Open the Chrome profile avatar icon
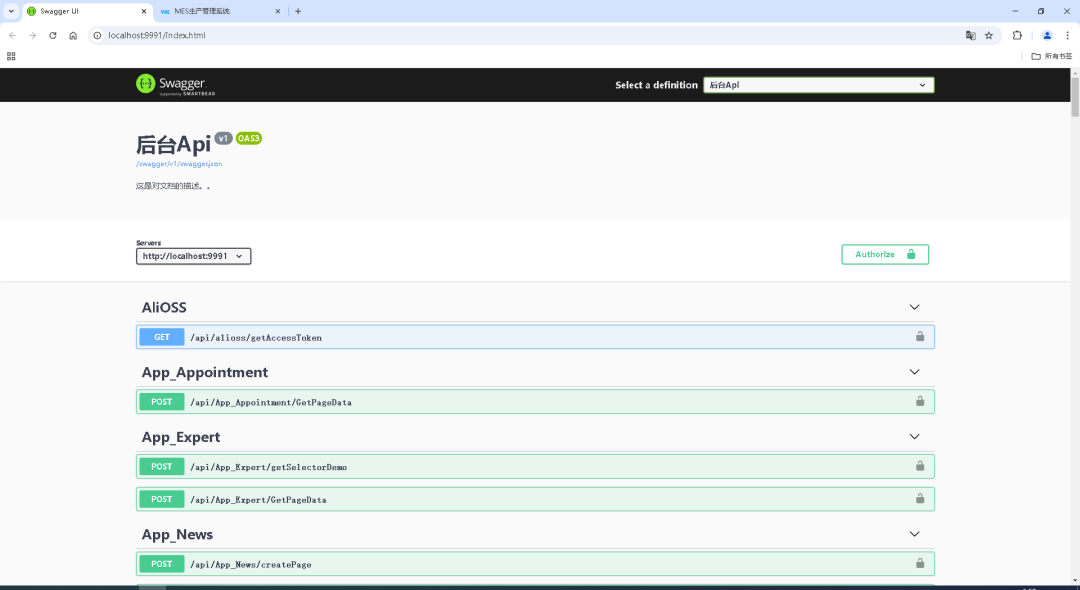The image size is (1080, 590). coord(1047,35)
